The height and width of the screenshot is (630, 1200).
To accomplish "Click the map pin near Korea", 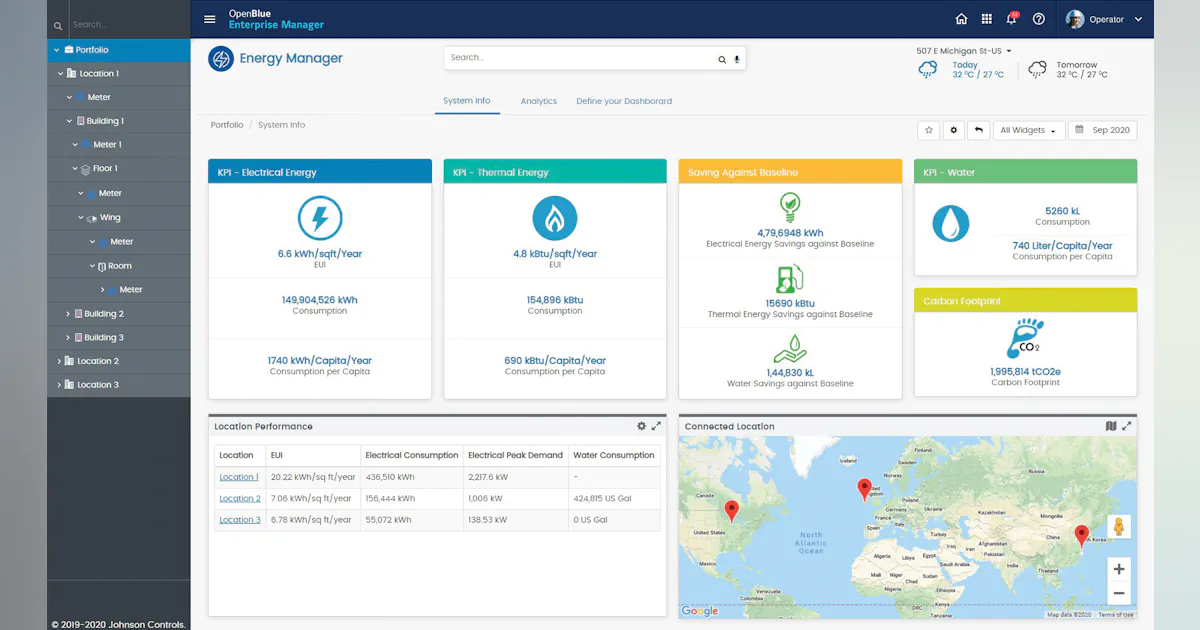I will click(x=1081, y=535).
